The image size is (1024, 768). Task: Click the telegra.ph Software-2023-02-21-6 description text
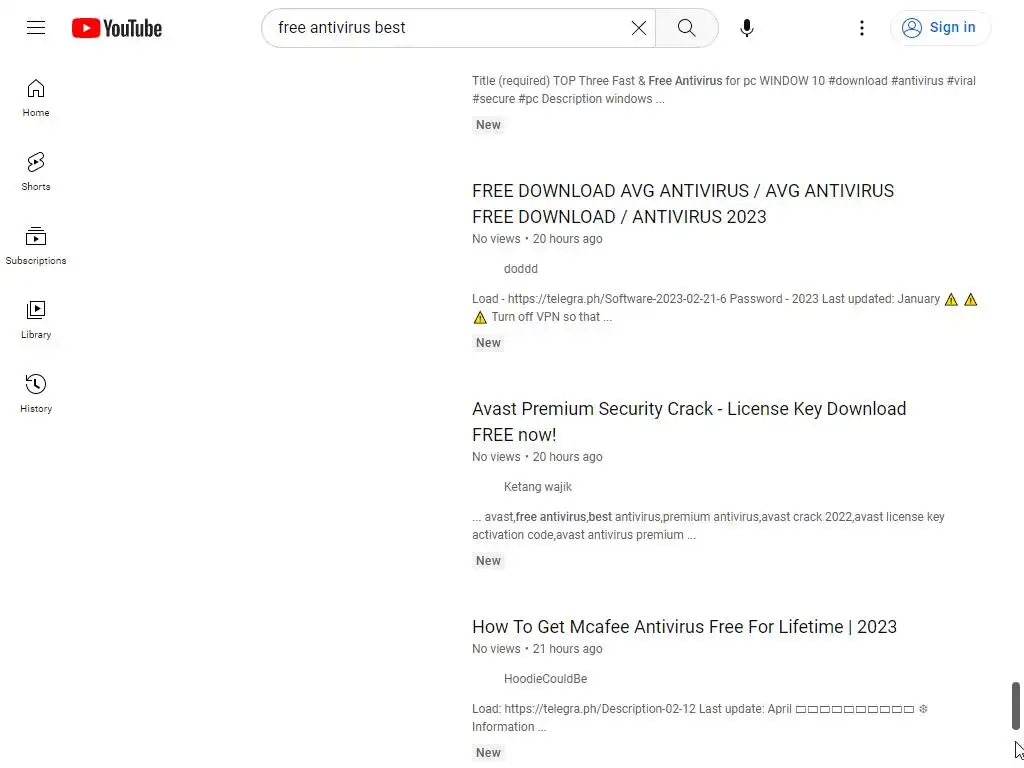pyautogui.click(x=725, y=308)
